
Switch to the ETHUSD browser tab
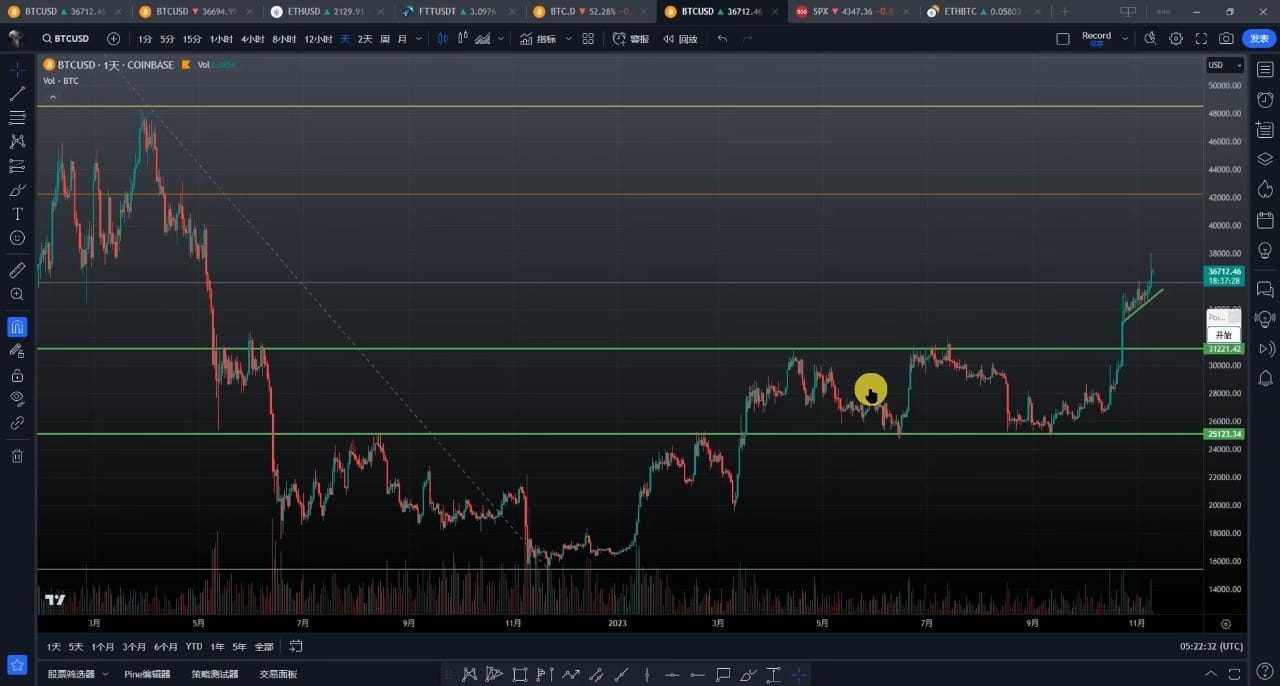coord(327,12)
